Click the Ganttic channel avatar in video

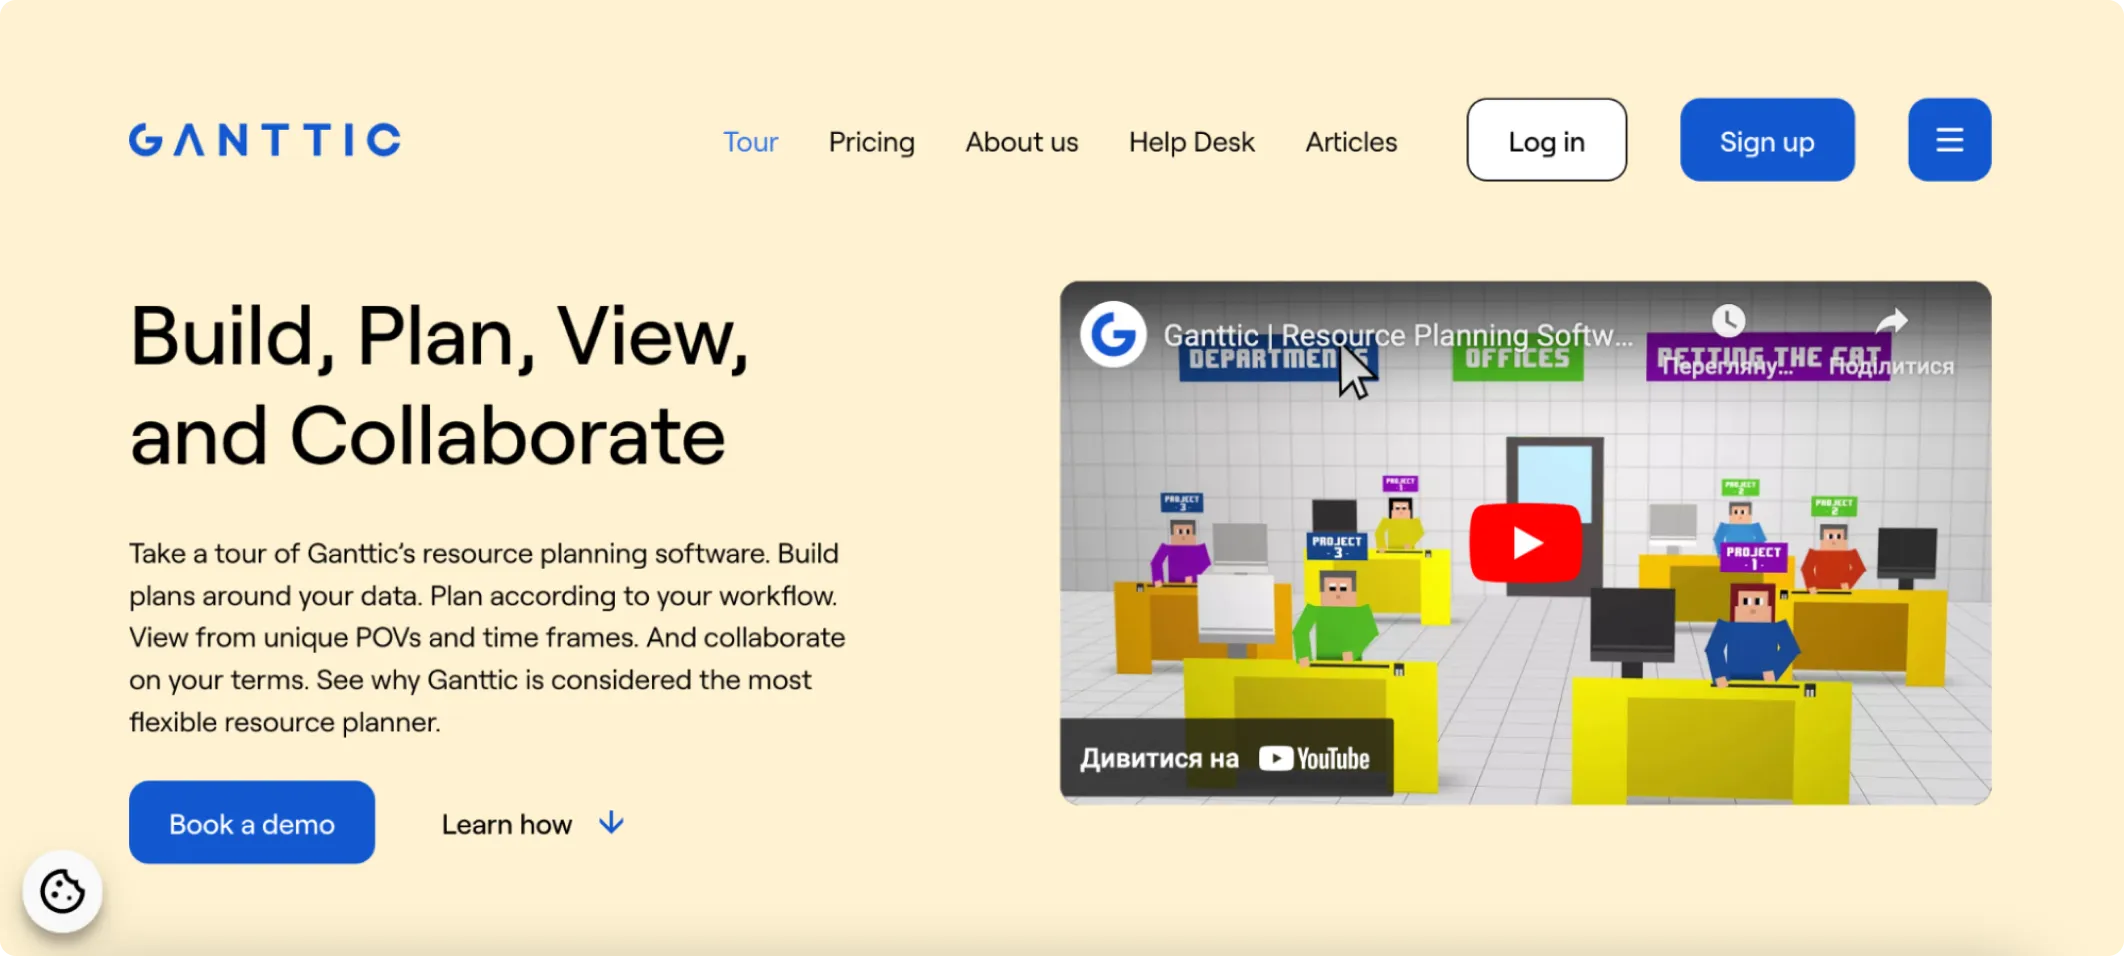coord(1113,334)
